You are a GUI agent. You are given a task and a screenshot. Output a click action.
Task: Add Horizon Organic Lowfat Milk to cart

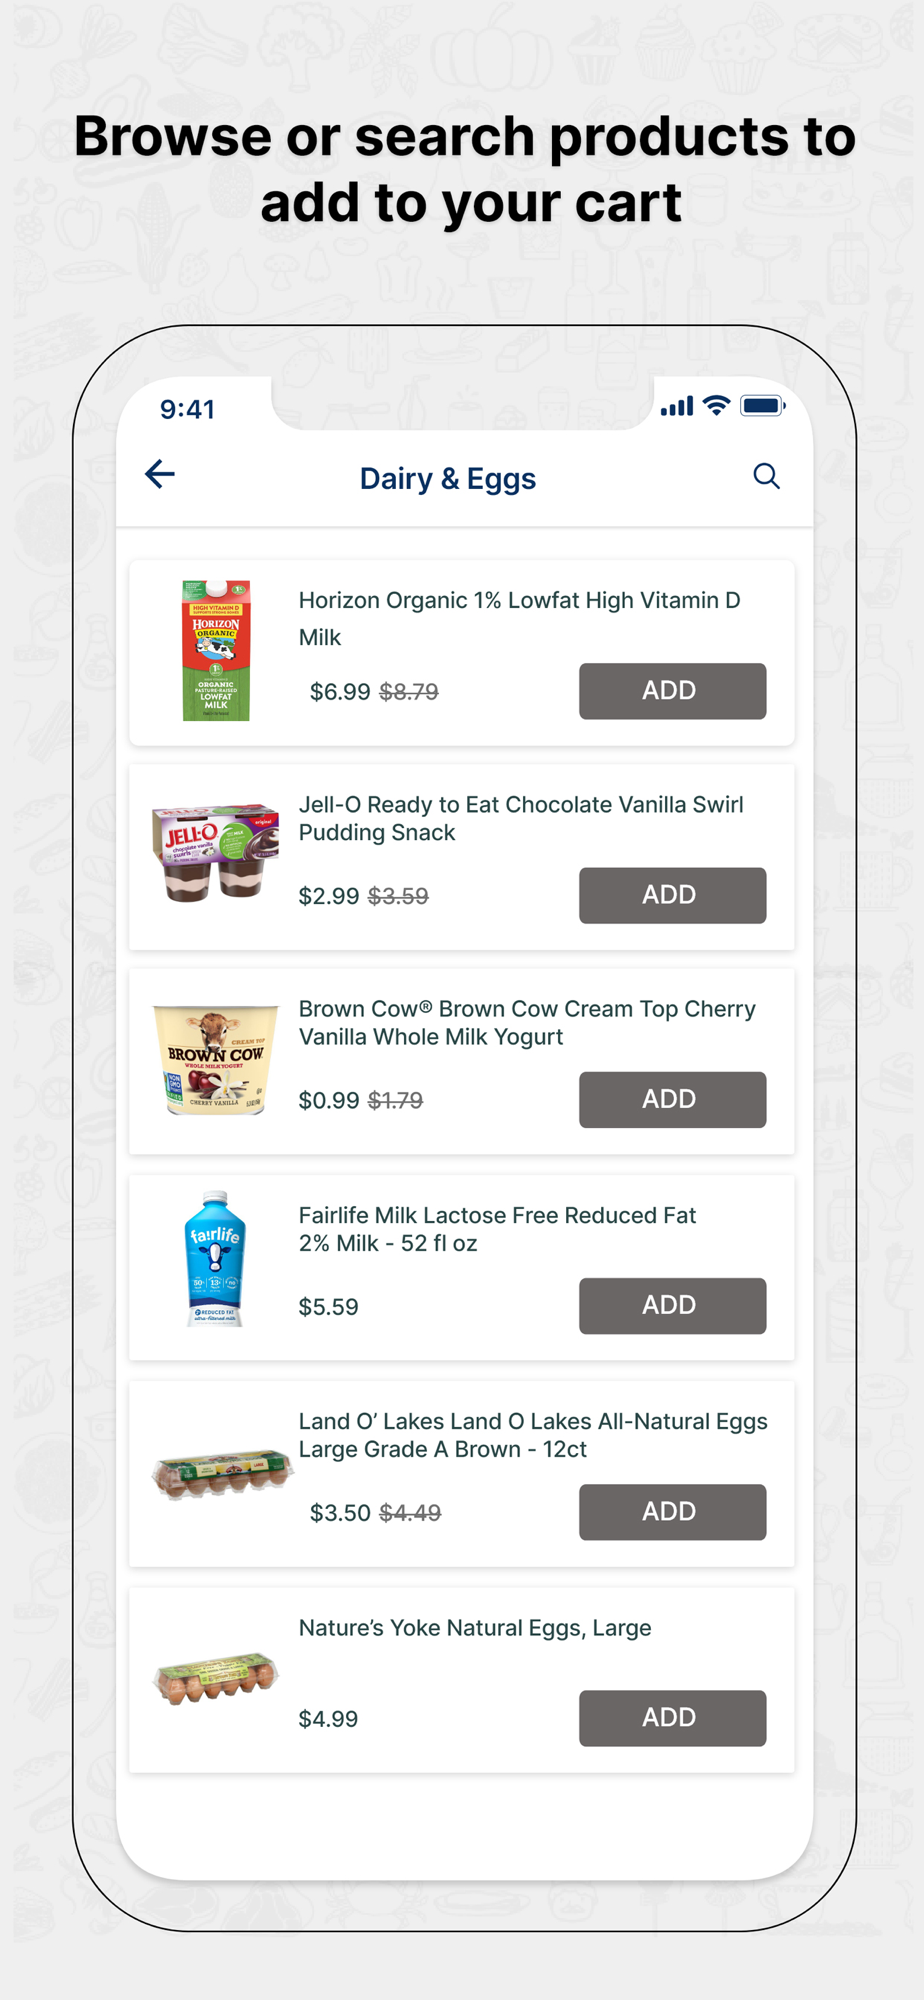coord(672,691)
